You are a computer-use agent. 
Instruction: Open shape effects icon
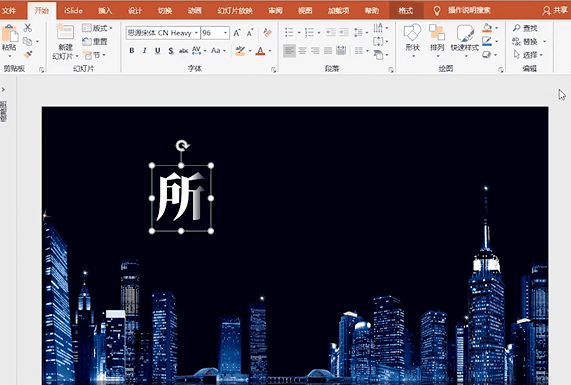(487, 55)
